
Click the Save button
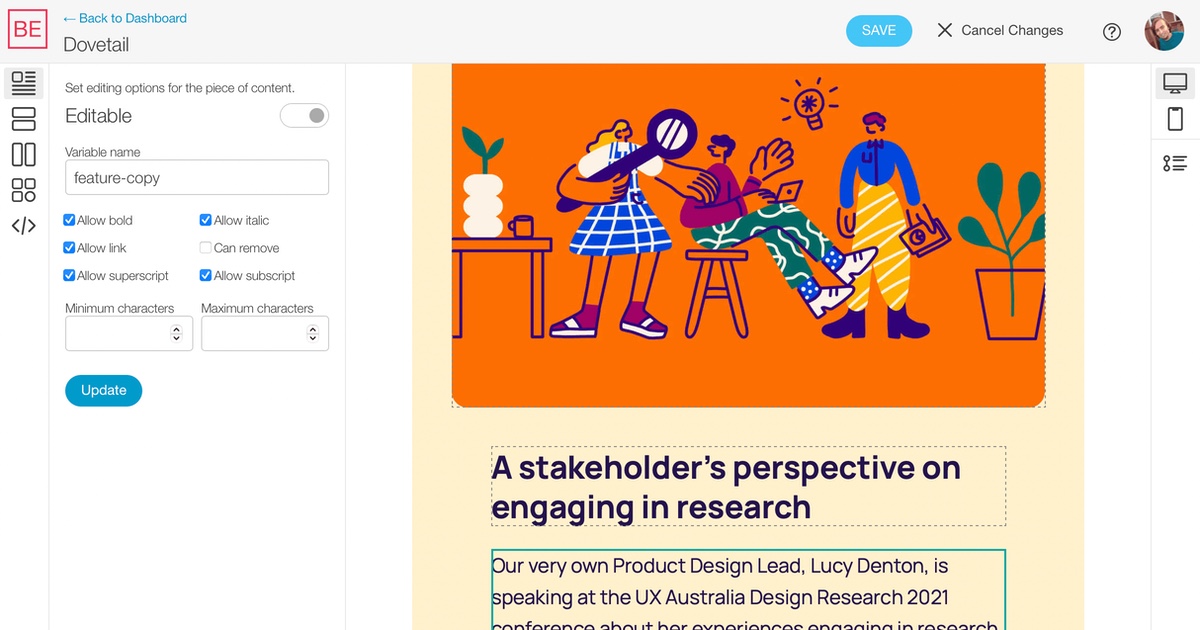pos(879,30)
